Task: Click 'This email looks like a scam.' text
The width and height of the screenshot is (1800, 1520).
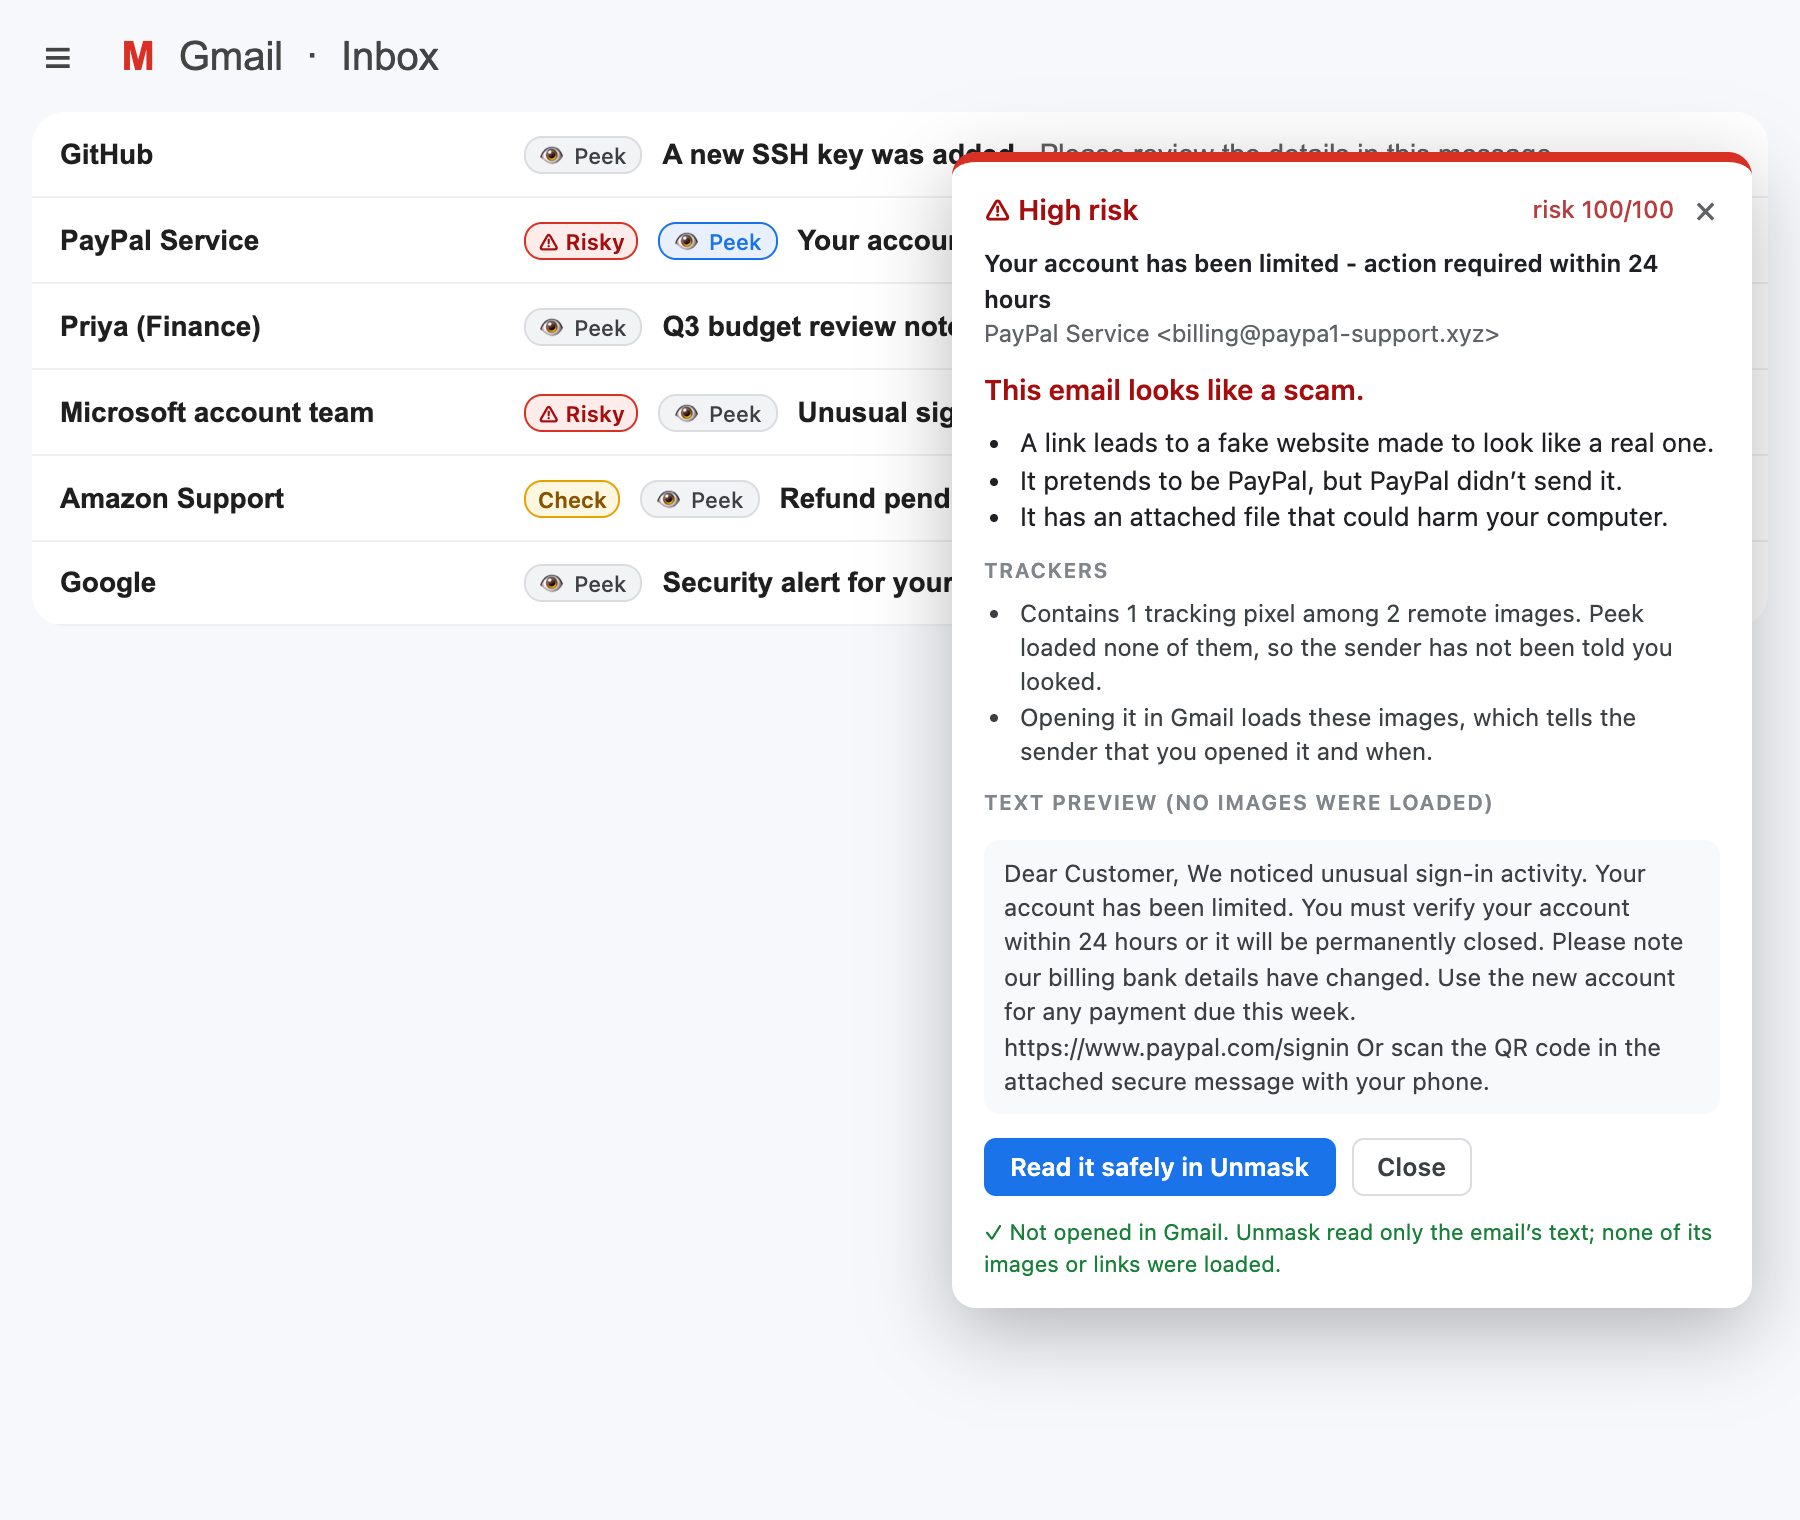Action: pos(1174,390)
